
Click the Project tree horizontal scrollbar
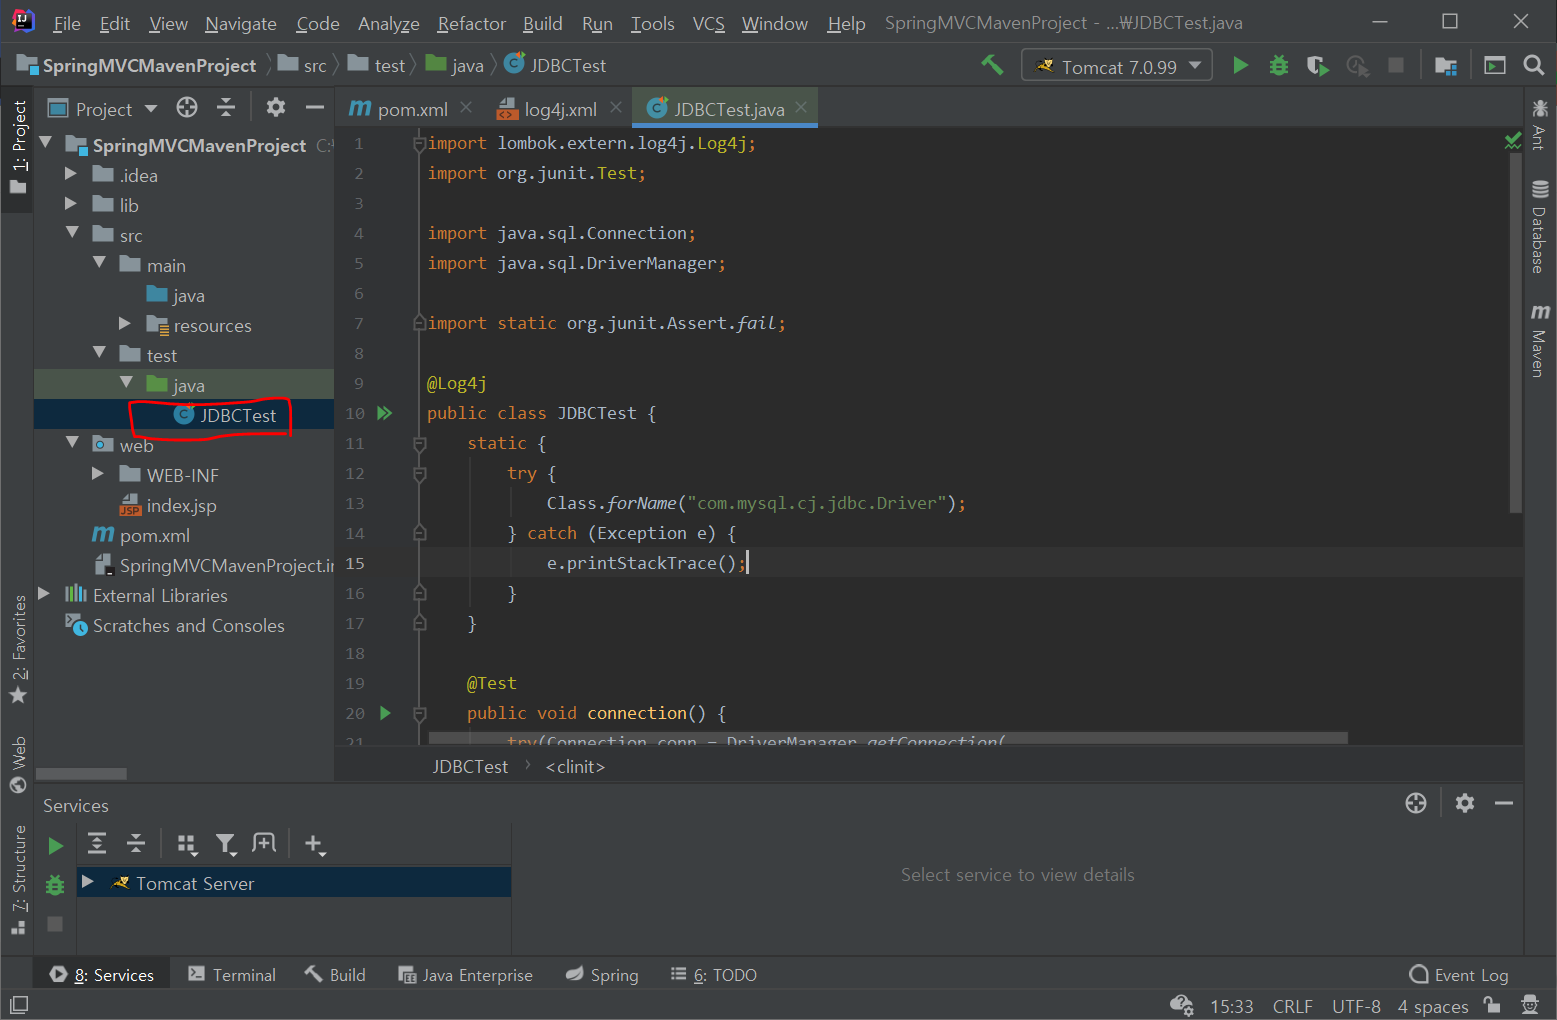point(81,774)
